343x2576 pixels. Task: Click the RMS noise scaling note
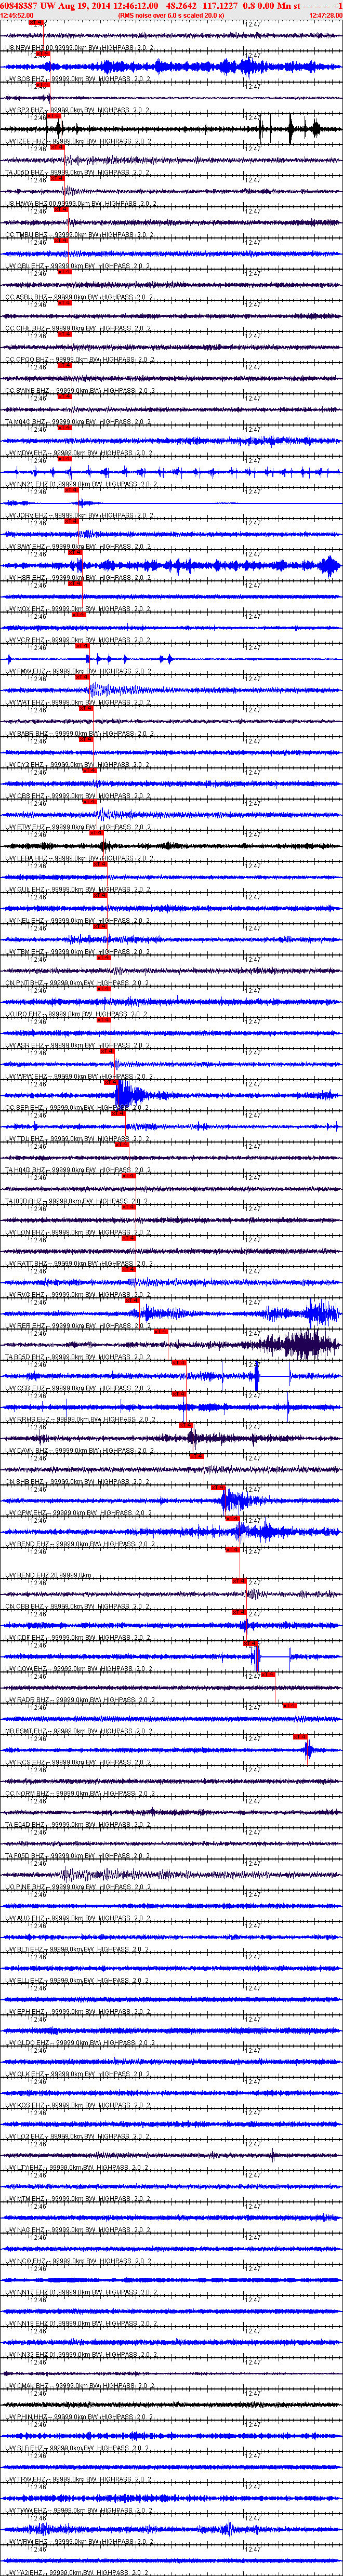click(x=171, y=16)
